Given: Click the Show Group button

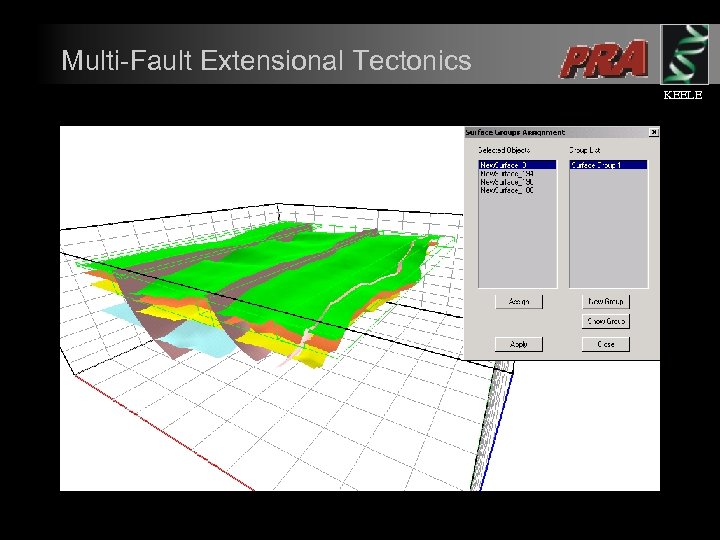Looking at the screenshot, I should pos(606,321).
